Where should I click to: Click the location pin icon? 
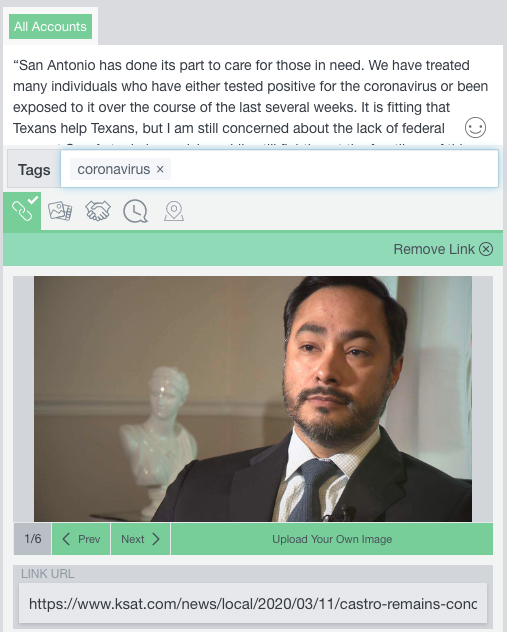(174, 211)
